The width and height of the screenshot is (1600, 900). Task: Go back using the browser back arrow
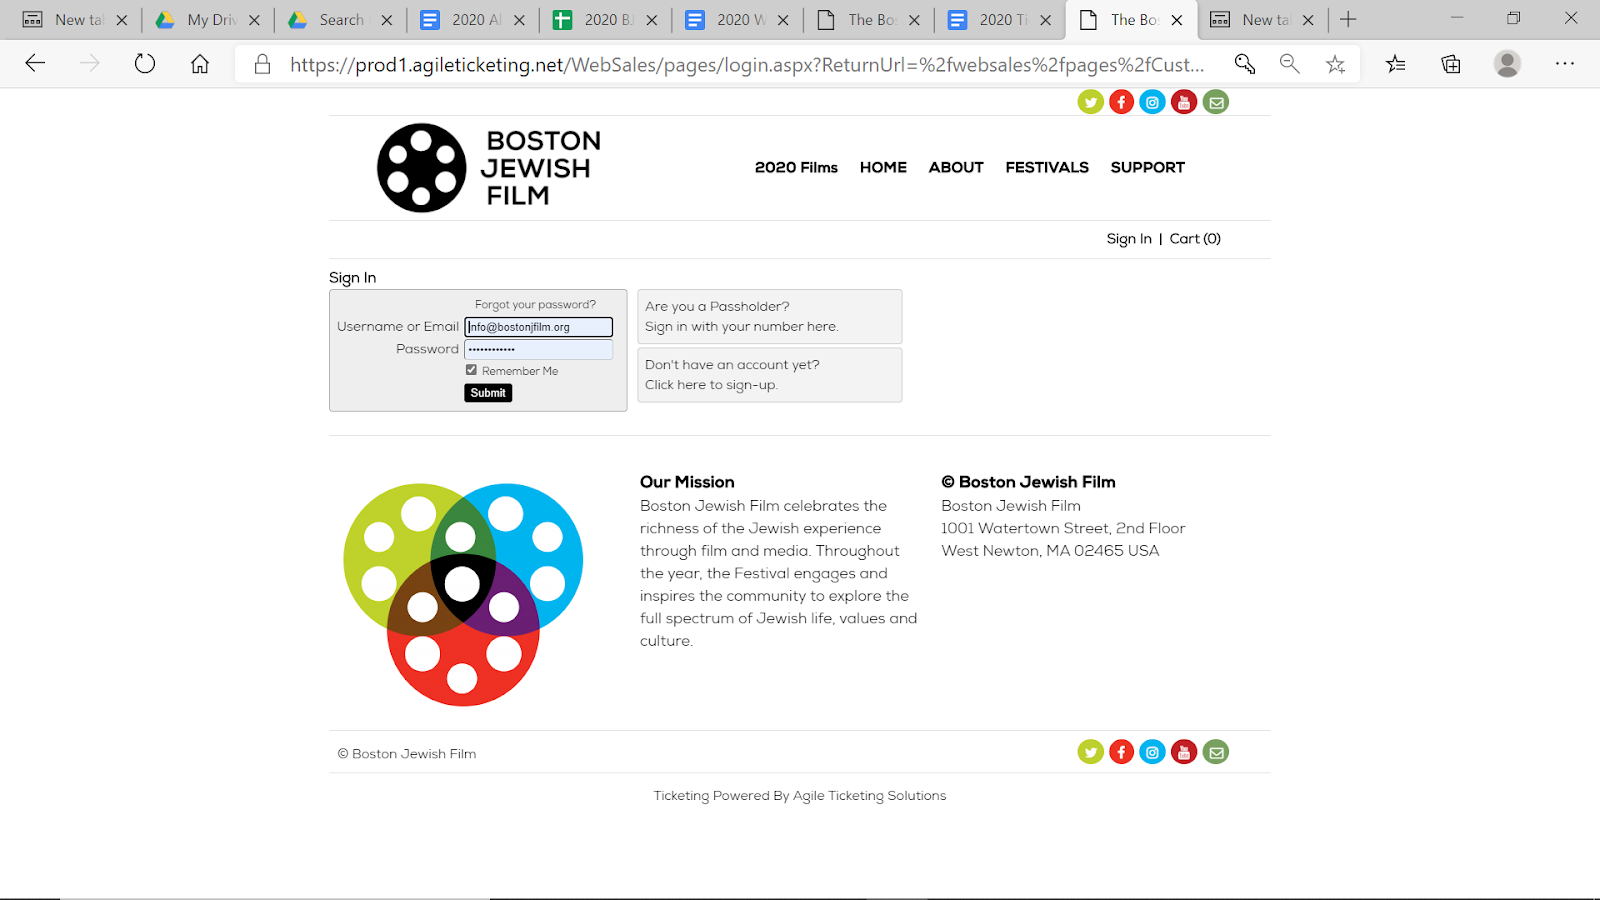tap(35, 64)
